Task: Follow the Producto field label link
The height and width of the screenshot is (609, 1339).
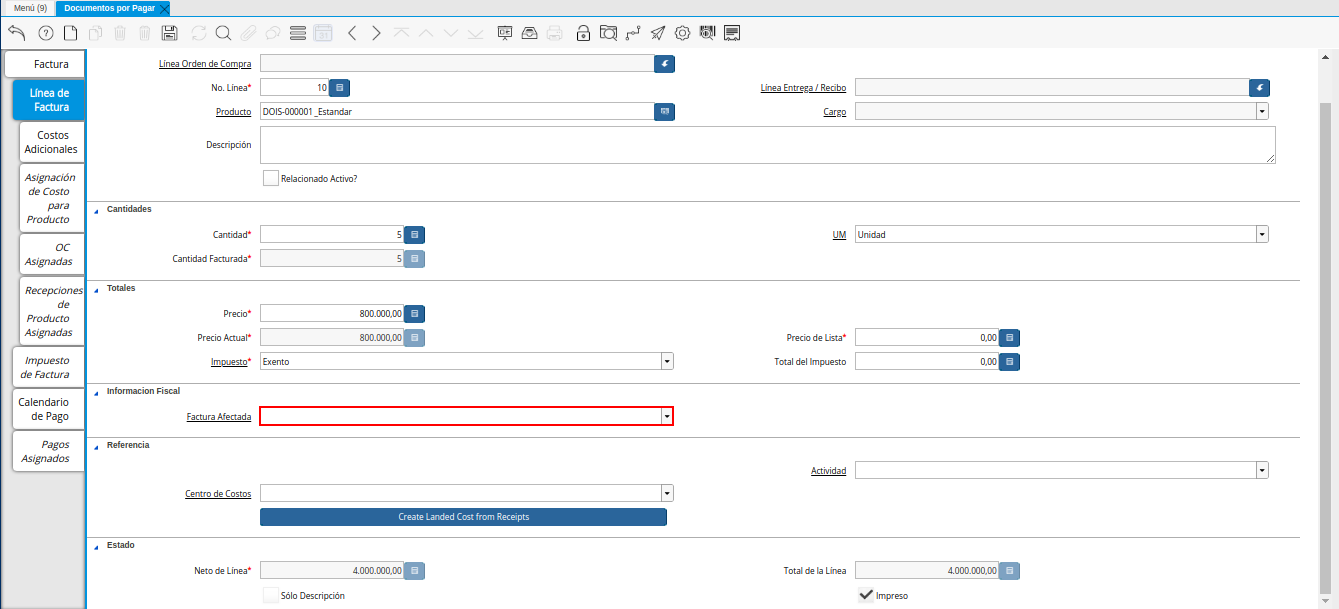Action: point(233,112)
